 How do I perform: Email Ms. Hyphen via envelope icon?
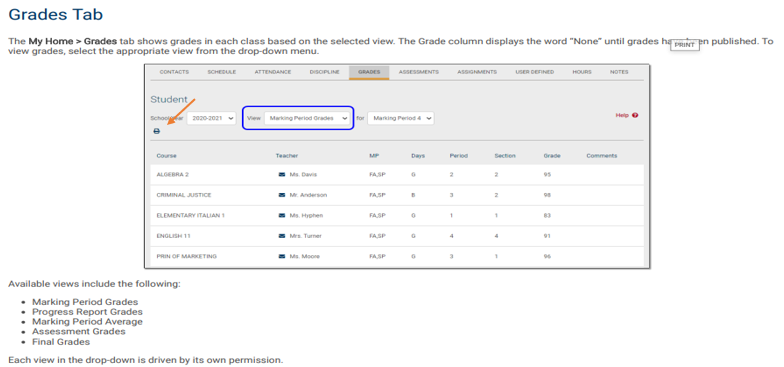pyautogui.click(x=282, y=216)
